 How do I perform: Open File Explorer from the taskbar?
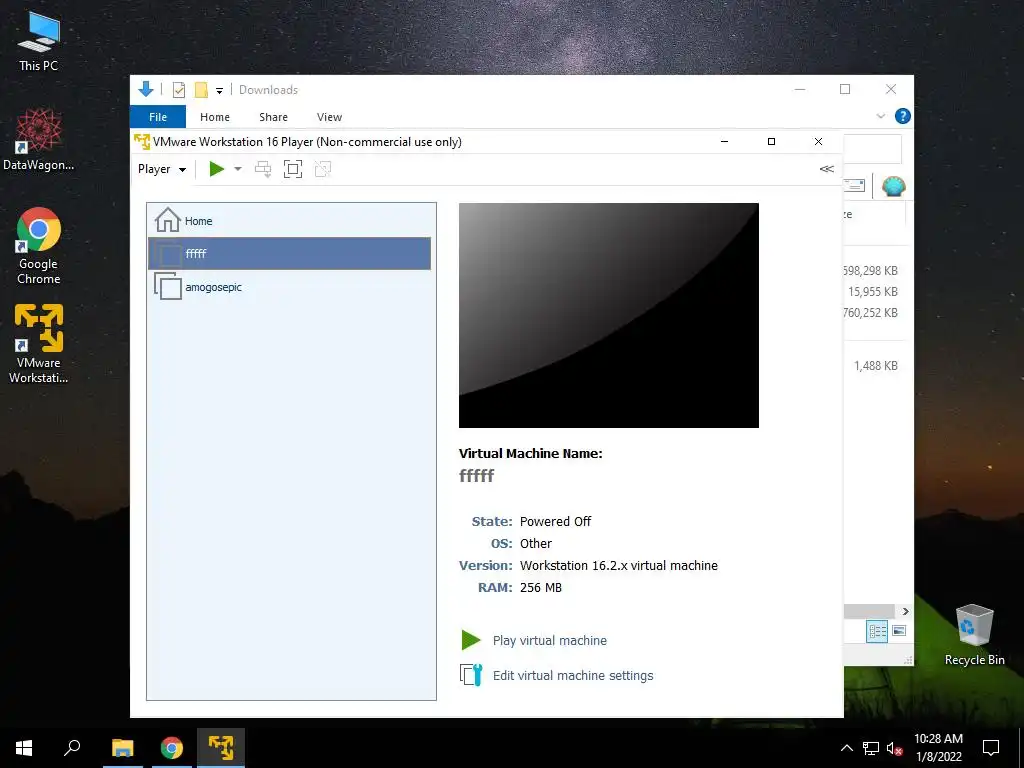(x=122, y=748)
